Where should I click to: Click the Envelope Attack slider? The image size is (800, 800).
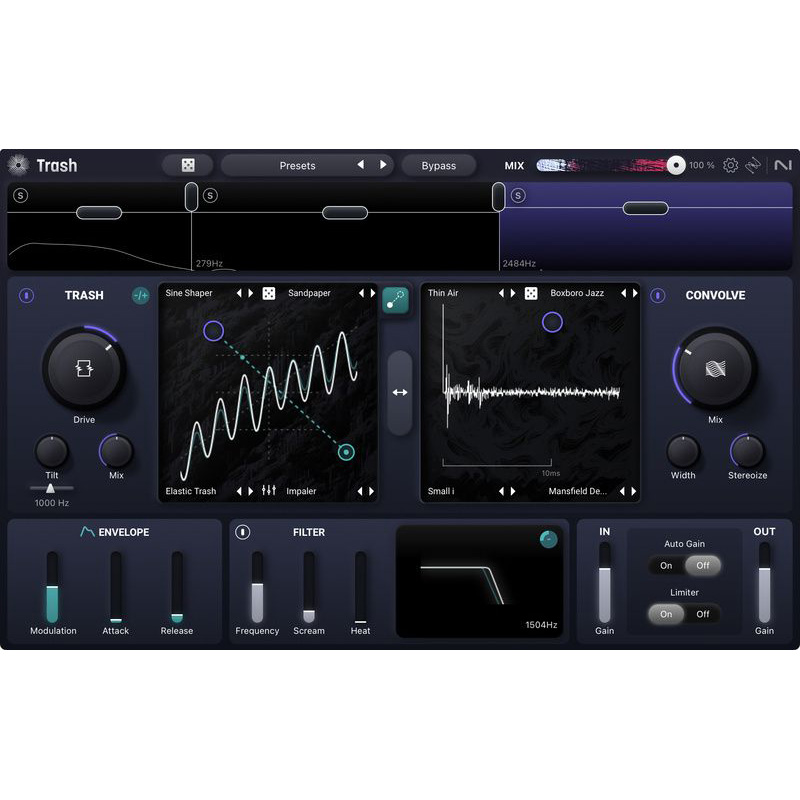pos(116,587)
